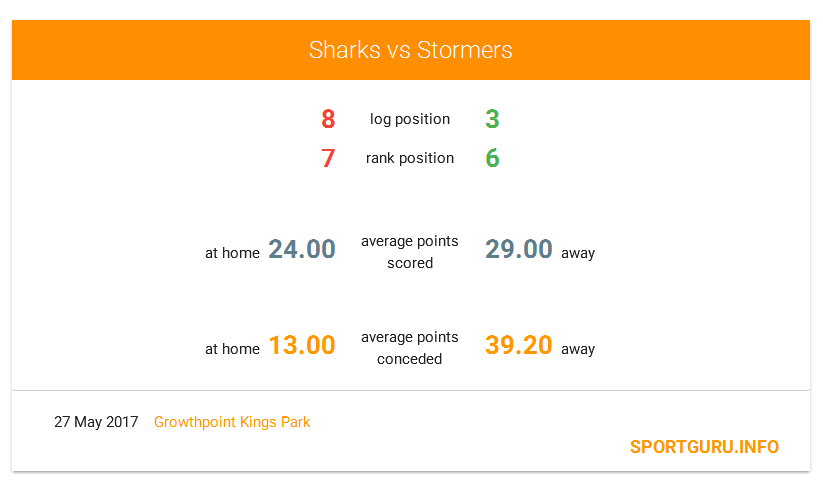Select the 13.00 home points conceded
The image size is (823, 498).
coord(302,345)
